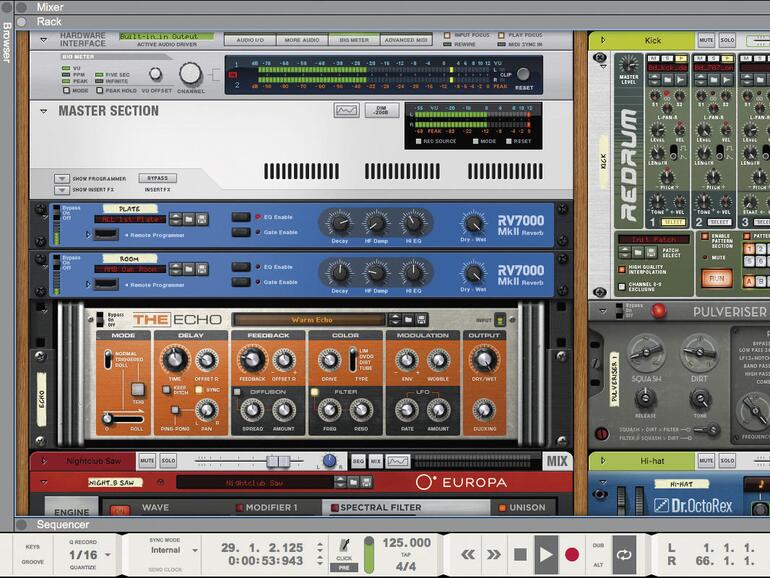Click the Master Section Bypass button

pyautogui.click(x=158, y=178)
